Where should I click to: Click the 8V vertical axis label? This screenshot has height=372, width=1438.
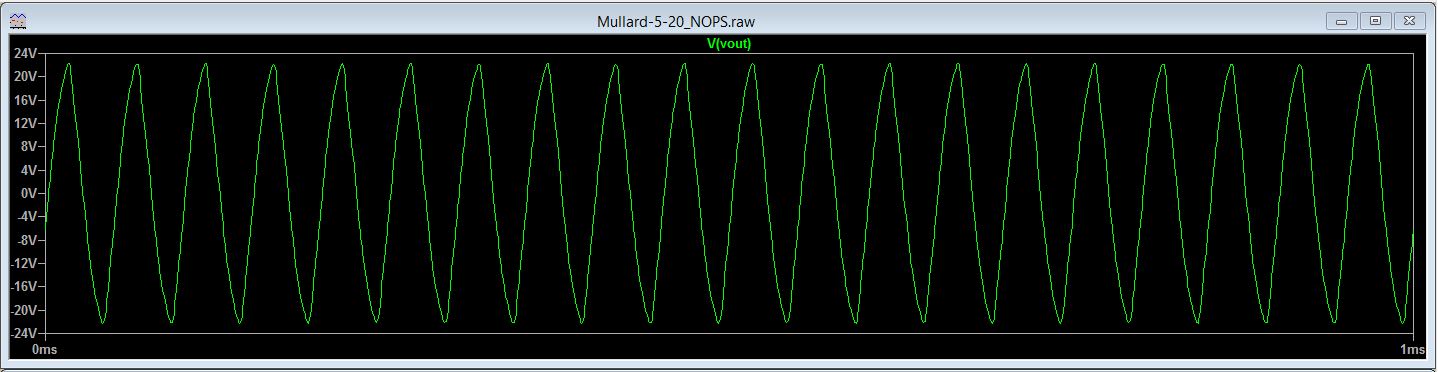[28, 146]
